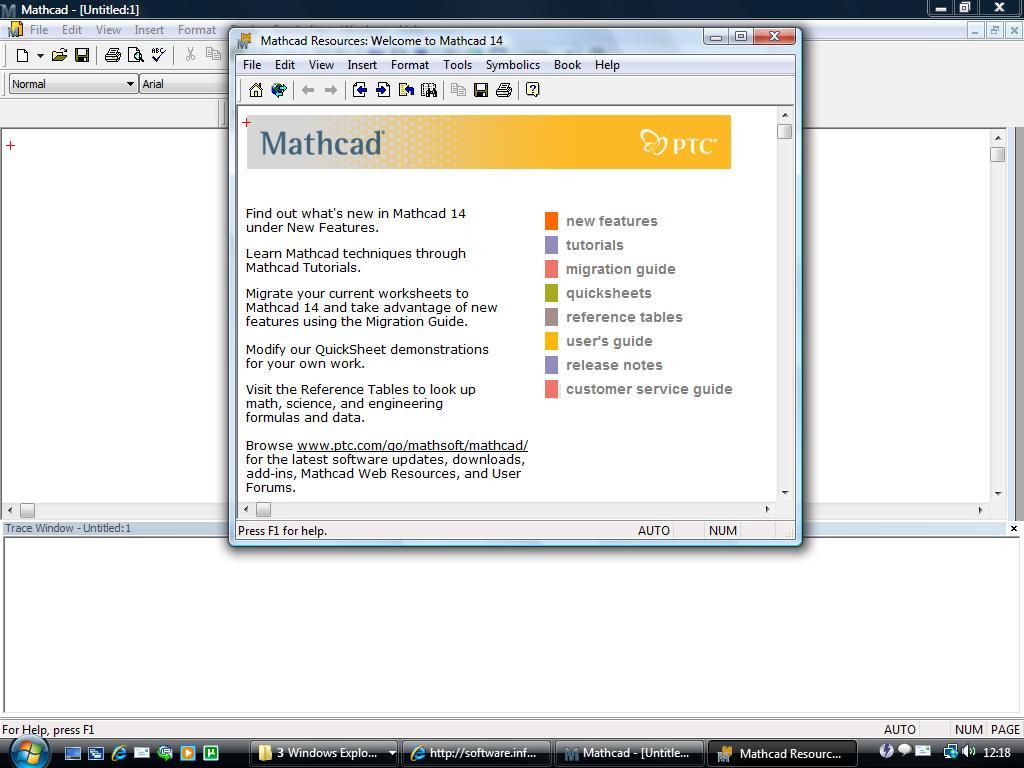Click the web globe icon in Resources toolbar
1024x768 pixels.
(x=279, y=90)
